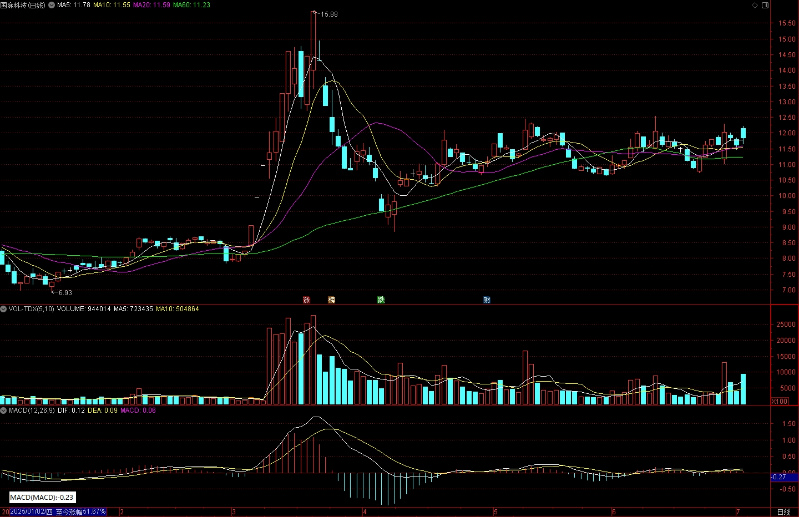Click the 日线 period label at bottom right
This screenshot has height=517, width=799.
click(x=784, y=512)
